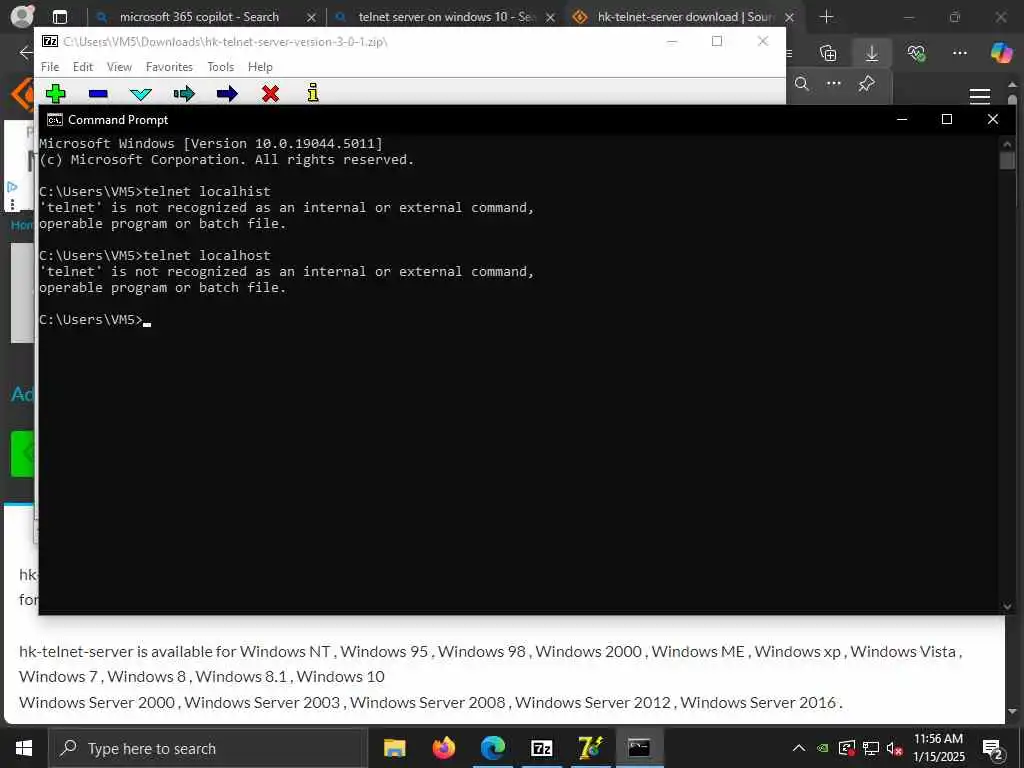Click the Command Prompt vertical scrollbar thumb

(1007, 161)
